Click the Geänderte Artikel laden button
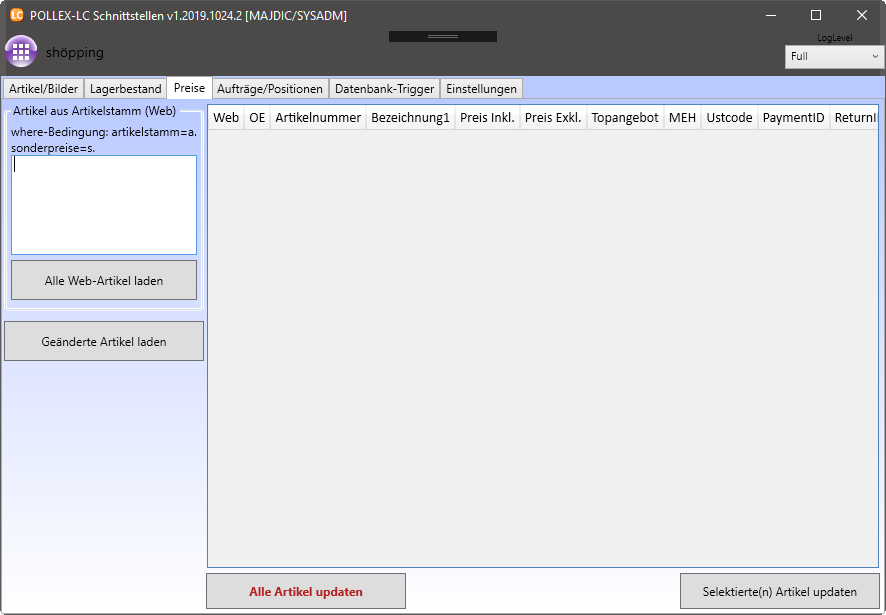886x615 pixels. click(104, 341)
